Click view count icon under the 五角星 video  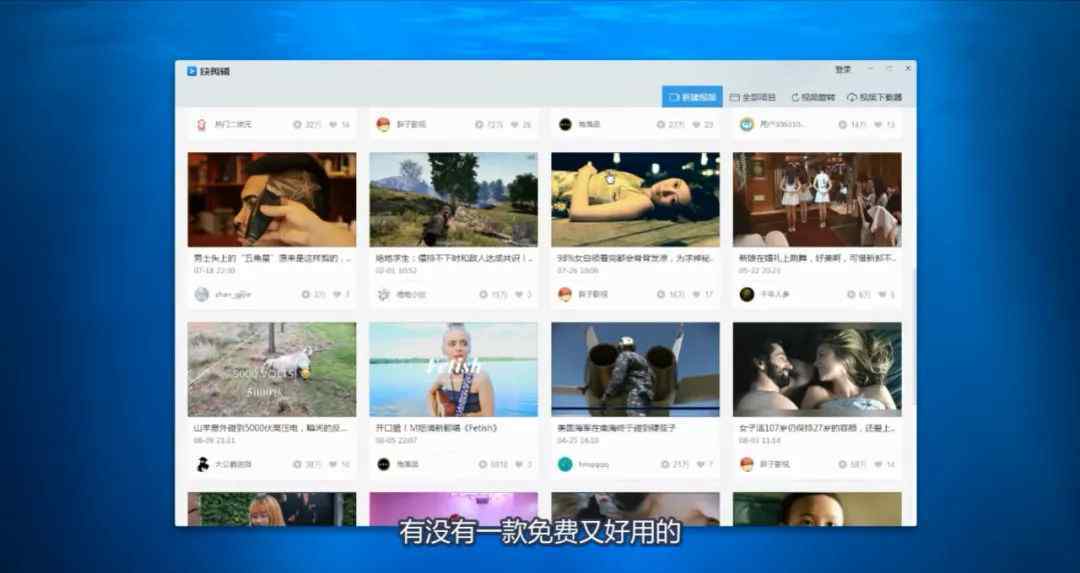306,294
